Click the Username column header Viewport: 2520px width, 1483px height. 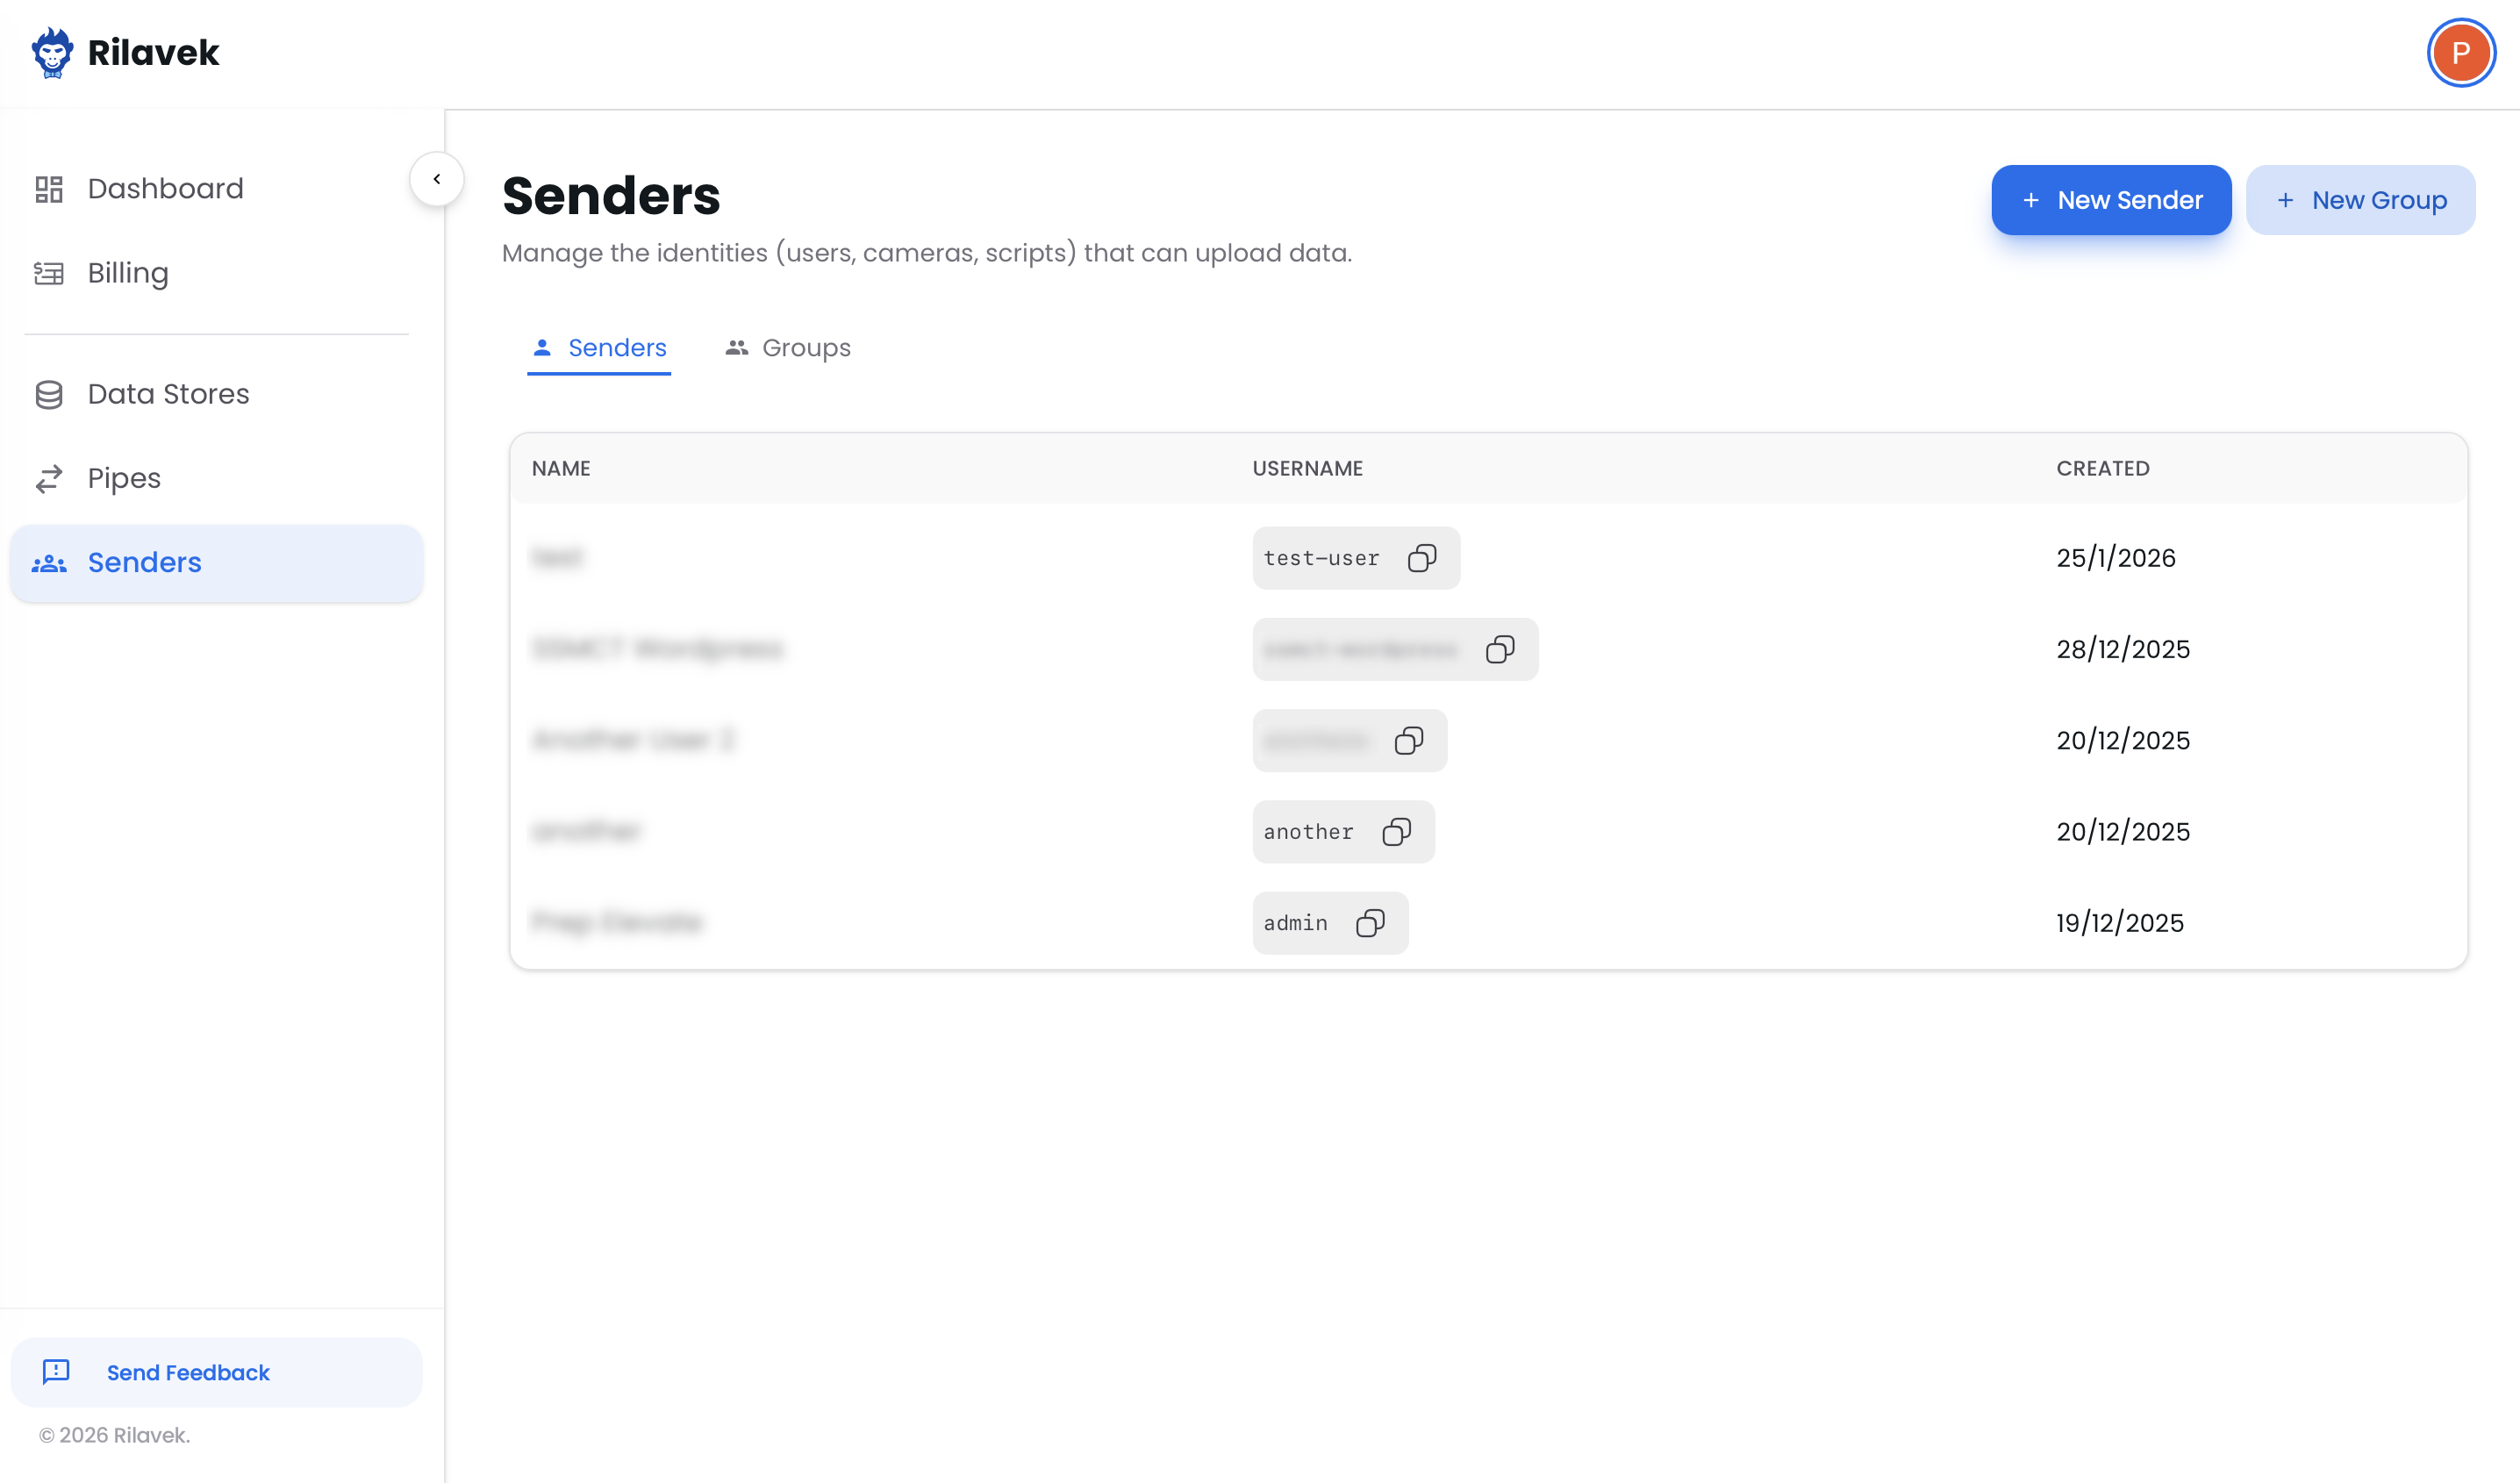click(1307, 469)
